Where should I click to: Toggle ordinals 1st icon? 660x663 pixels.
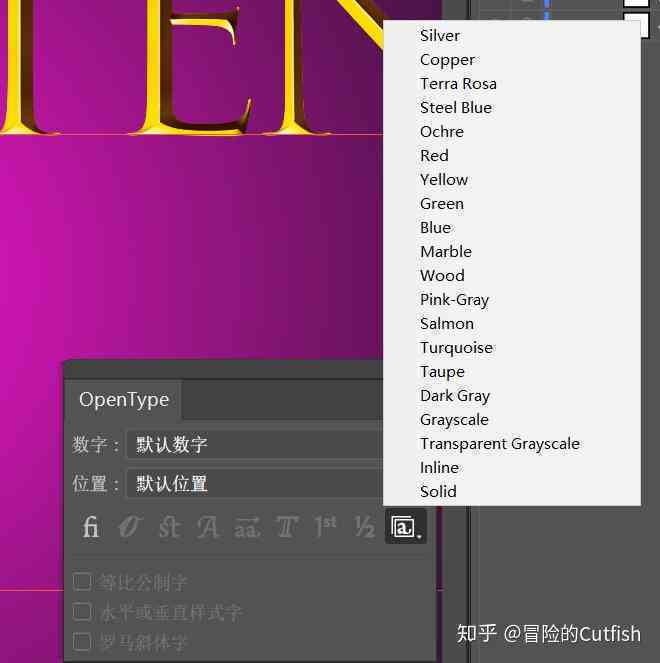click(326, 527)
